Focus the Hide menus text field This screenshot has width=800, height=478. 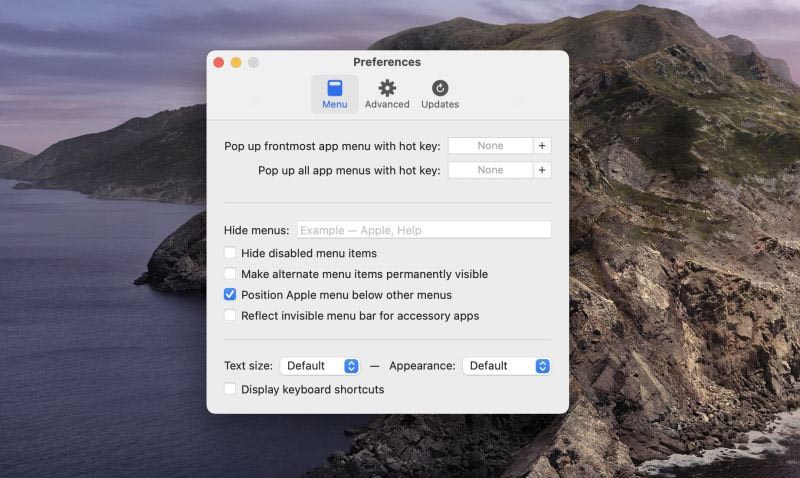[x=424, y=230]
